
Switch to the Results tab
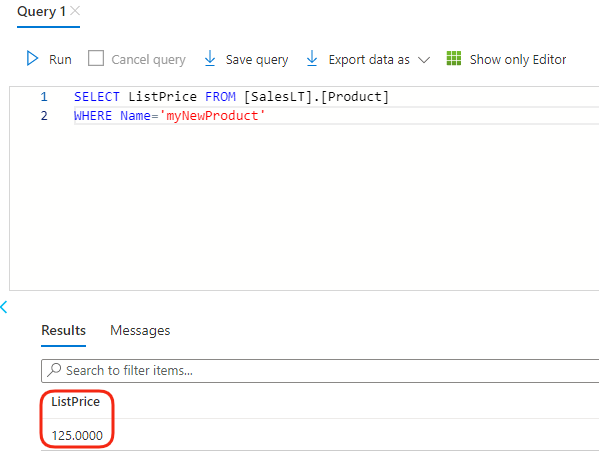tap(63, 330)
